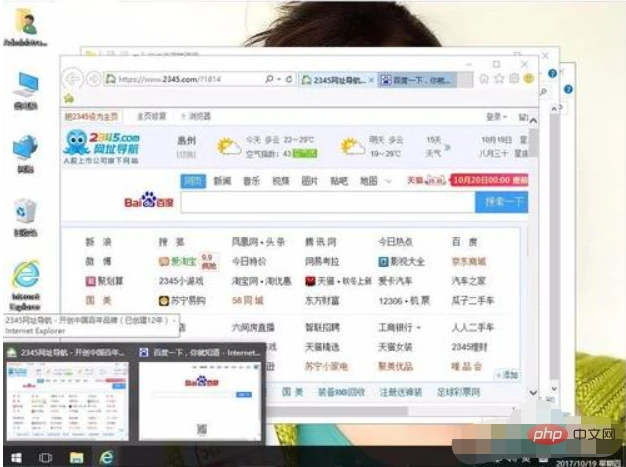Expand the 工商银行 dropdown arrow
Viewport: 626px width, 467px height.
coord(418,328)
